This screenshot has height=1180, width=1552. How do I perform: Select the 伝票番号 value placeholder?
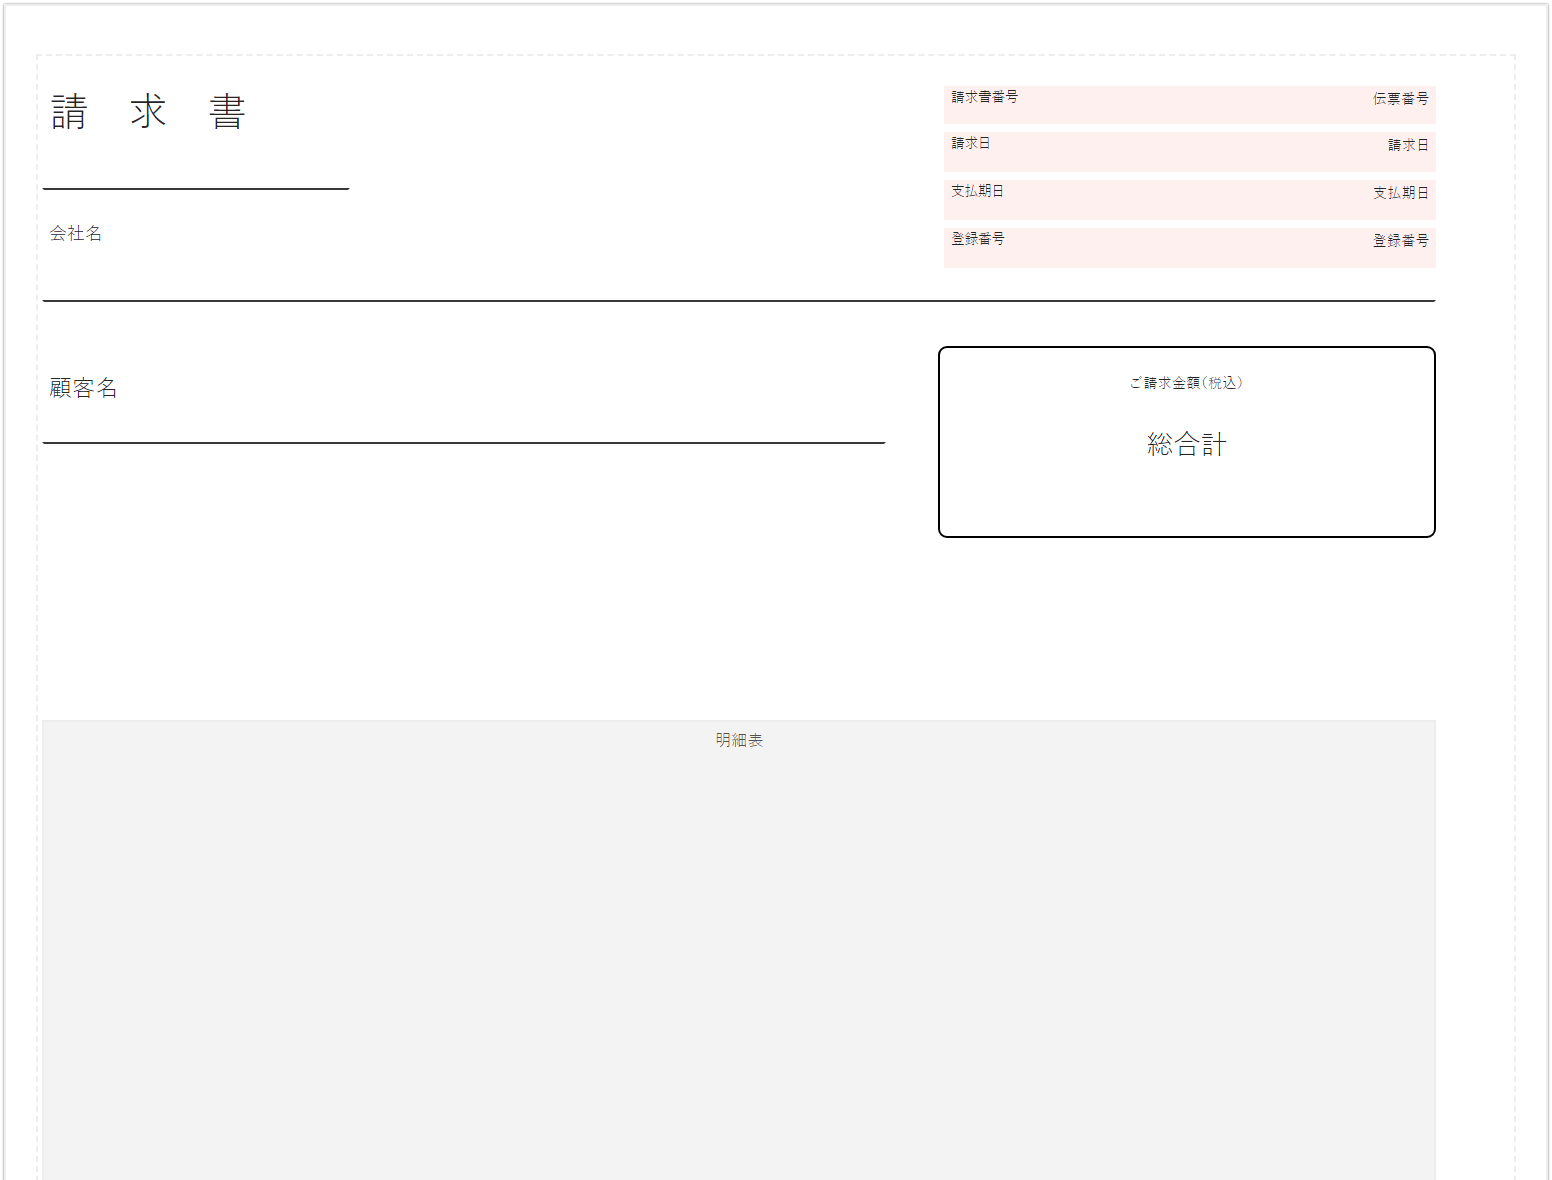1400,99
